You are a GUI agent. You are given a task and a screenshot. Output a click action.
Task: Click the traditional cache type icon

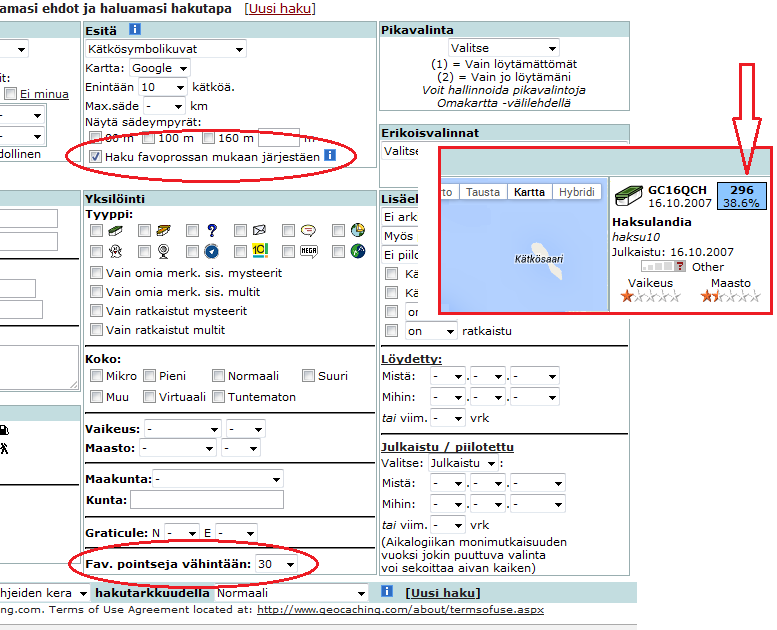pyautogui.click(x=115, y=231)
